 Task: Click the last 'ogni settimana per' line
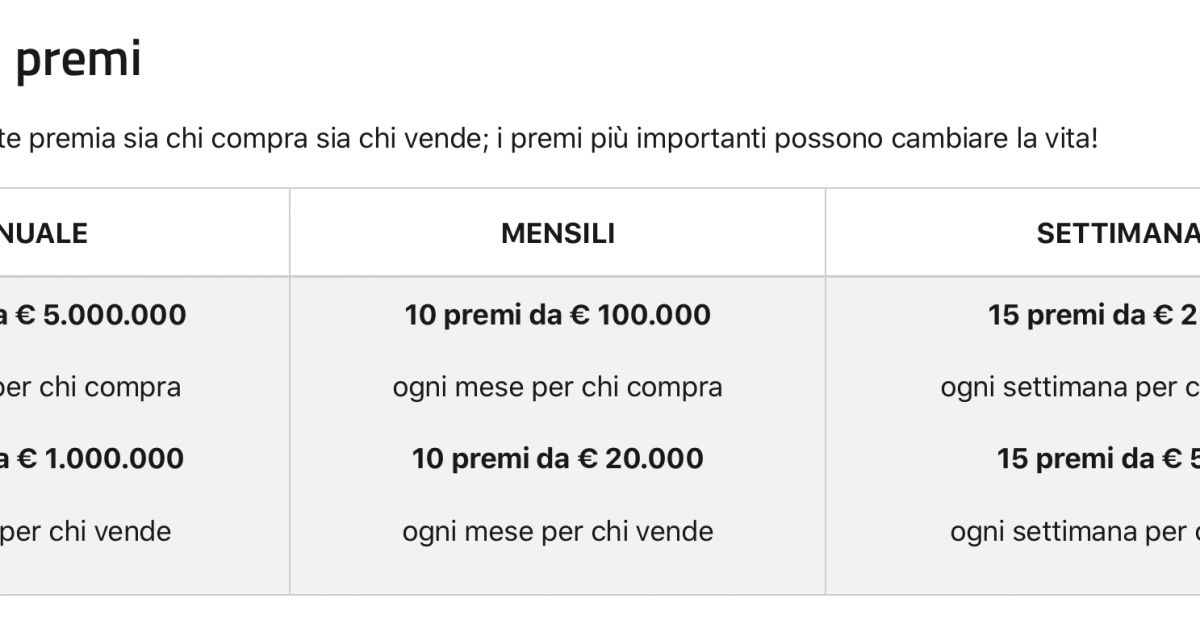pyautogui.click(x=1075, y=531)
